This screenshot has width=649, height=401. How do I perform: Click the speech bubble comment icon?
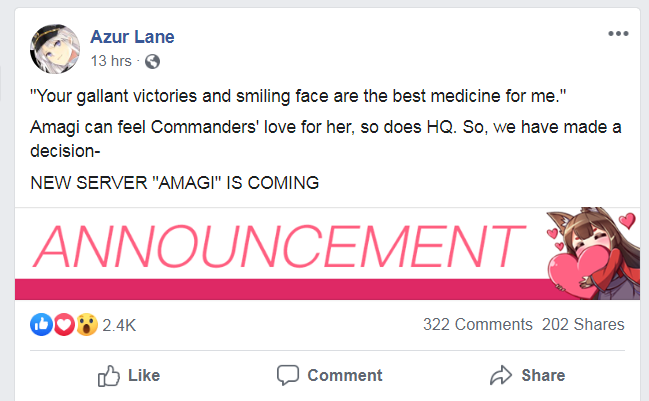[289, 375]
